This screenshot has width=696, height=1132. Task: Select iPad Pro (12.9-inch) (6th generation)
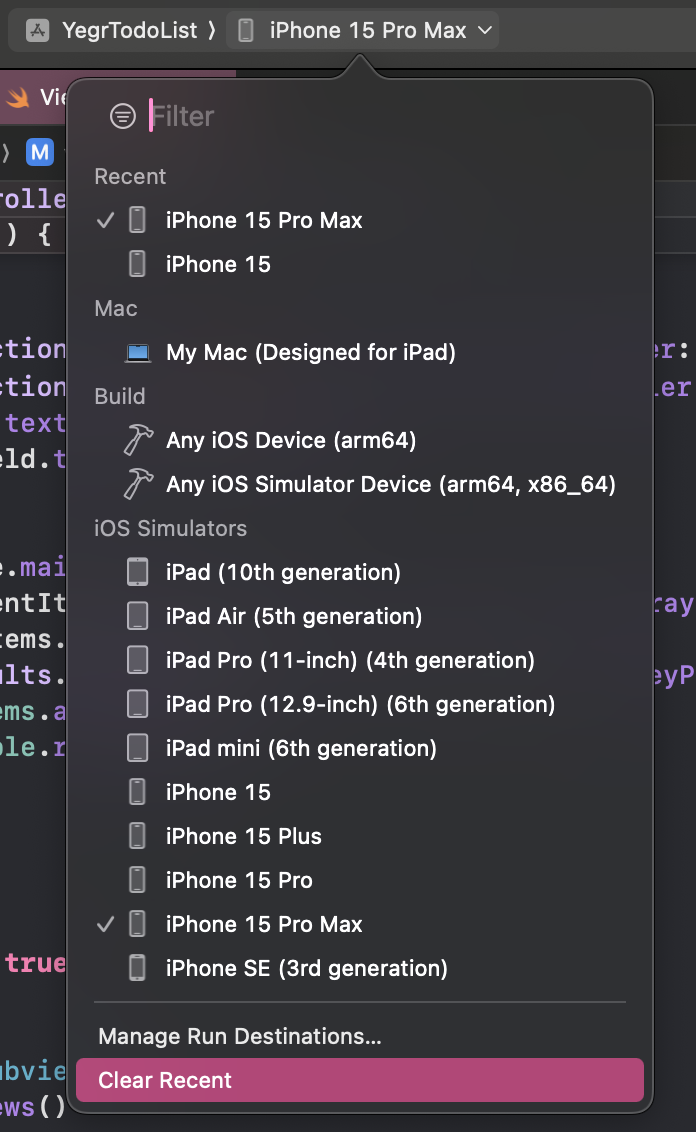[360, 705]
